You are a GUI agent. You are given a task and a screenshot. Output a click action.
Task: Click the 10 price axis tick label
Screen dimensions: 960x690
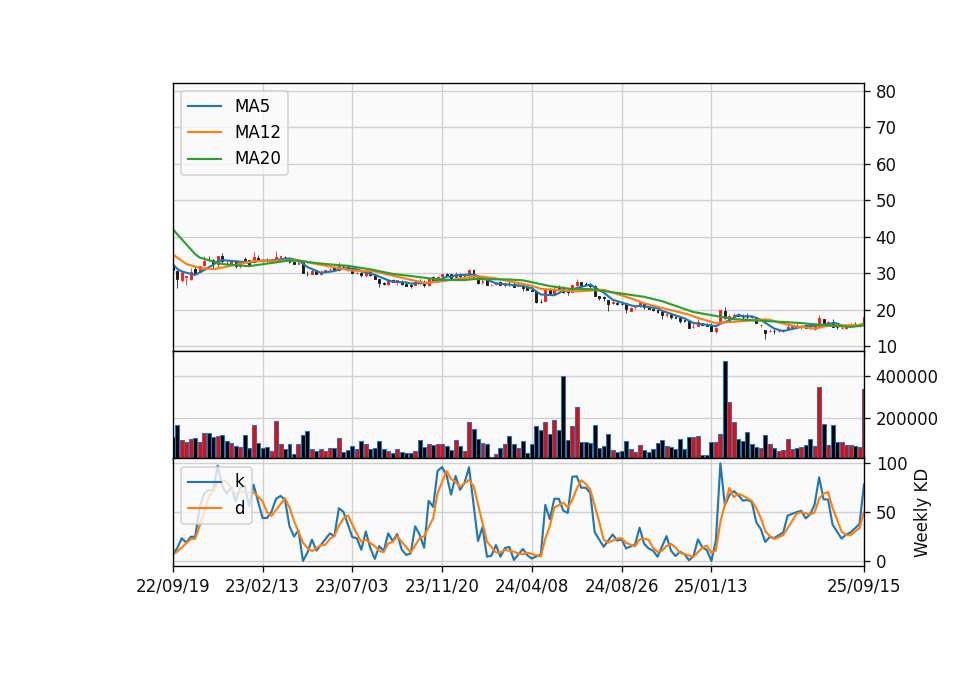tap(886, 347)
